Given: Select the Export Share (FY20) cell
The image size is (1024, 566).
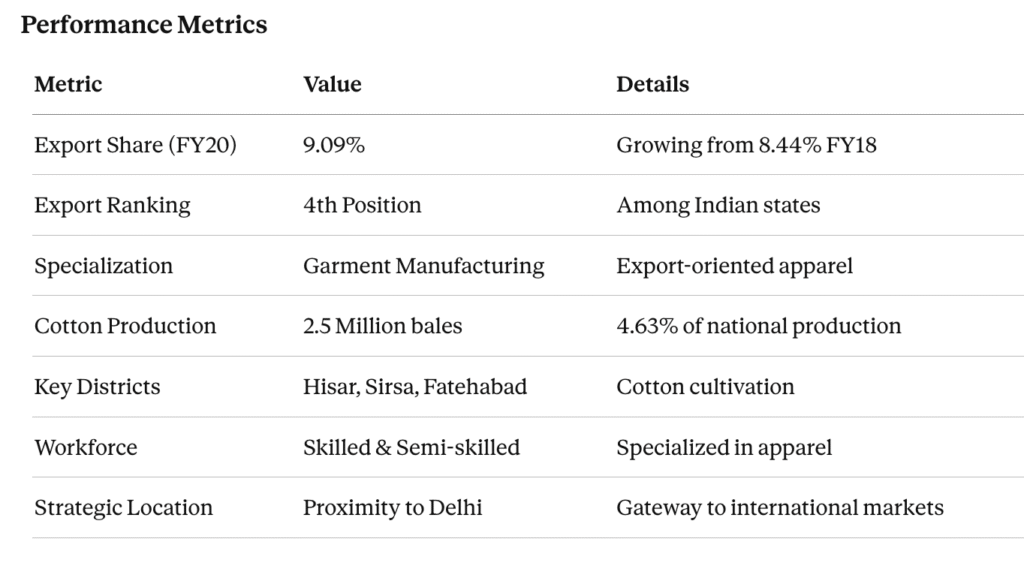Looking at the screenshot, I should (135, 145).
